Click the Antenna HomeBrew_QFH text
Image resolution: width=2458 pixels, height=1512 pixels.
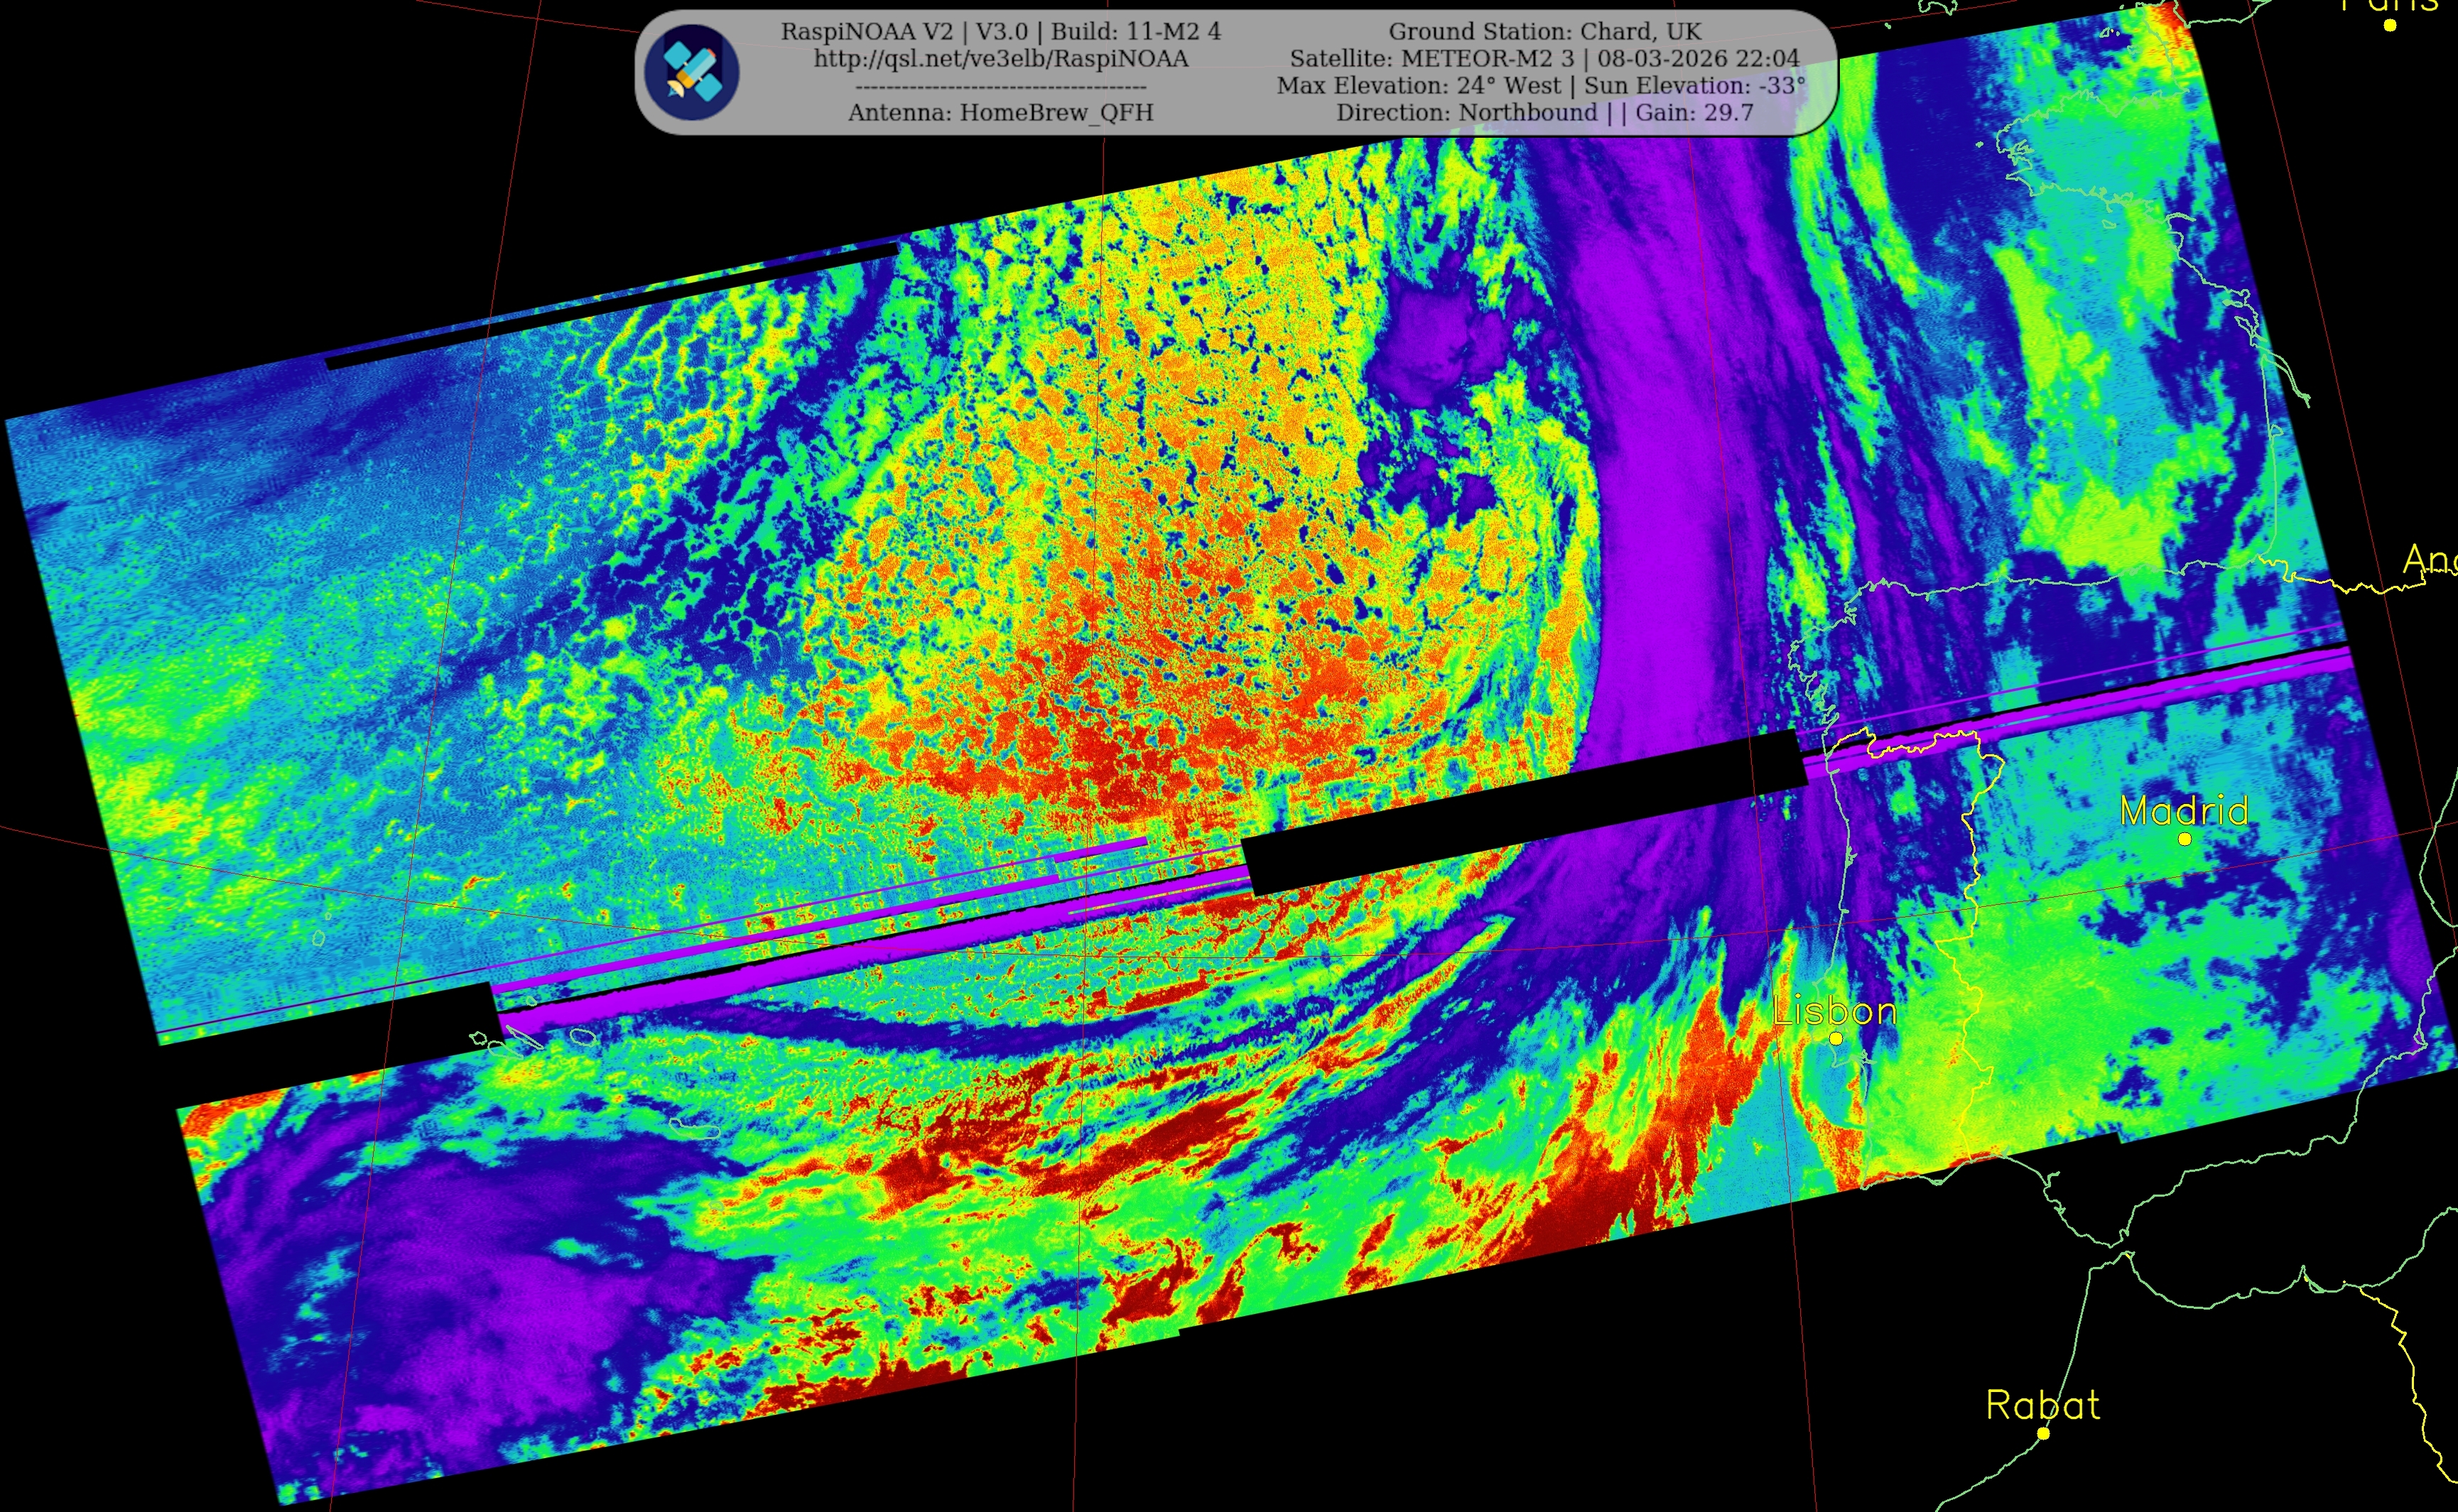click(1000, 113)
